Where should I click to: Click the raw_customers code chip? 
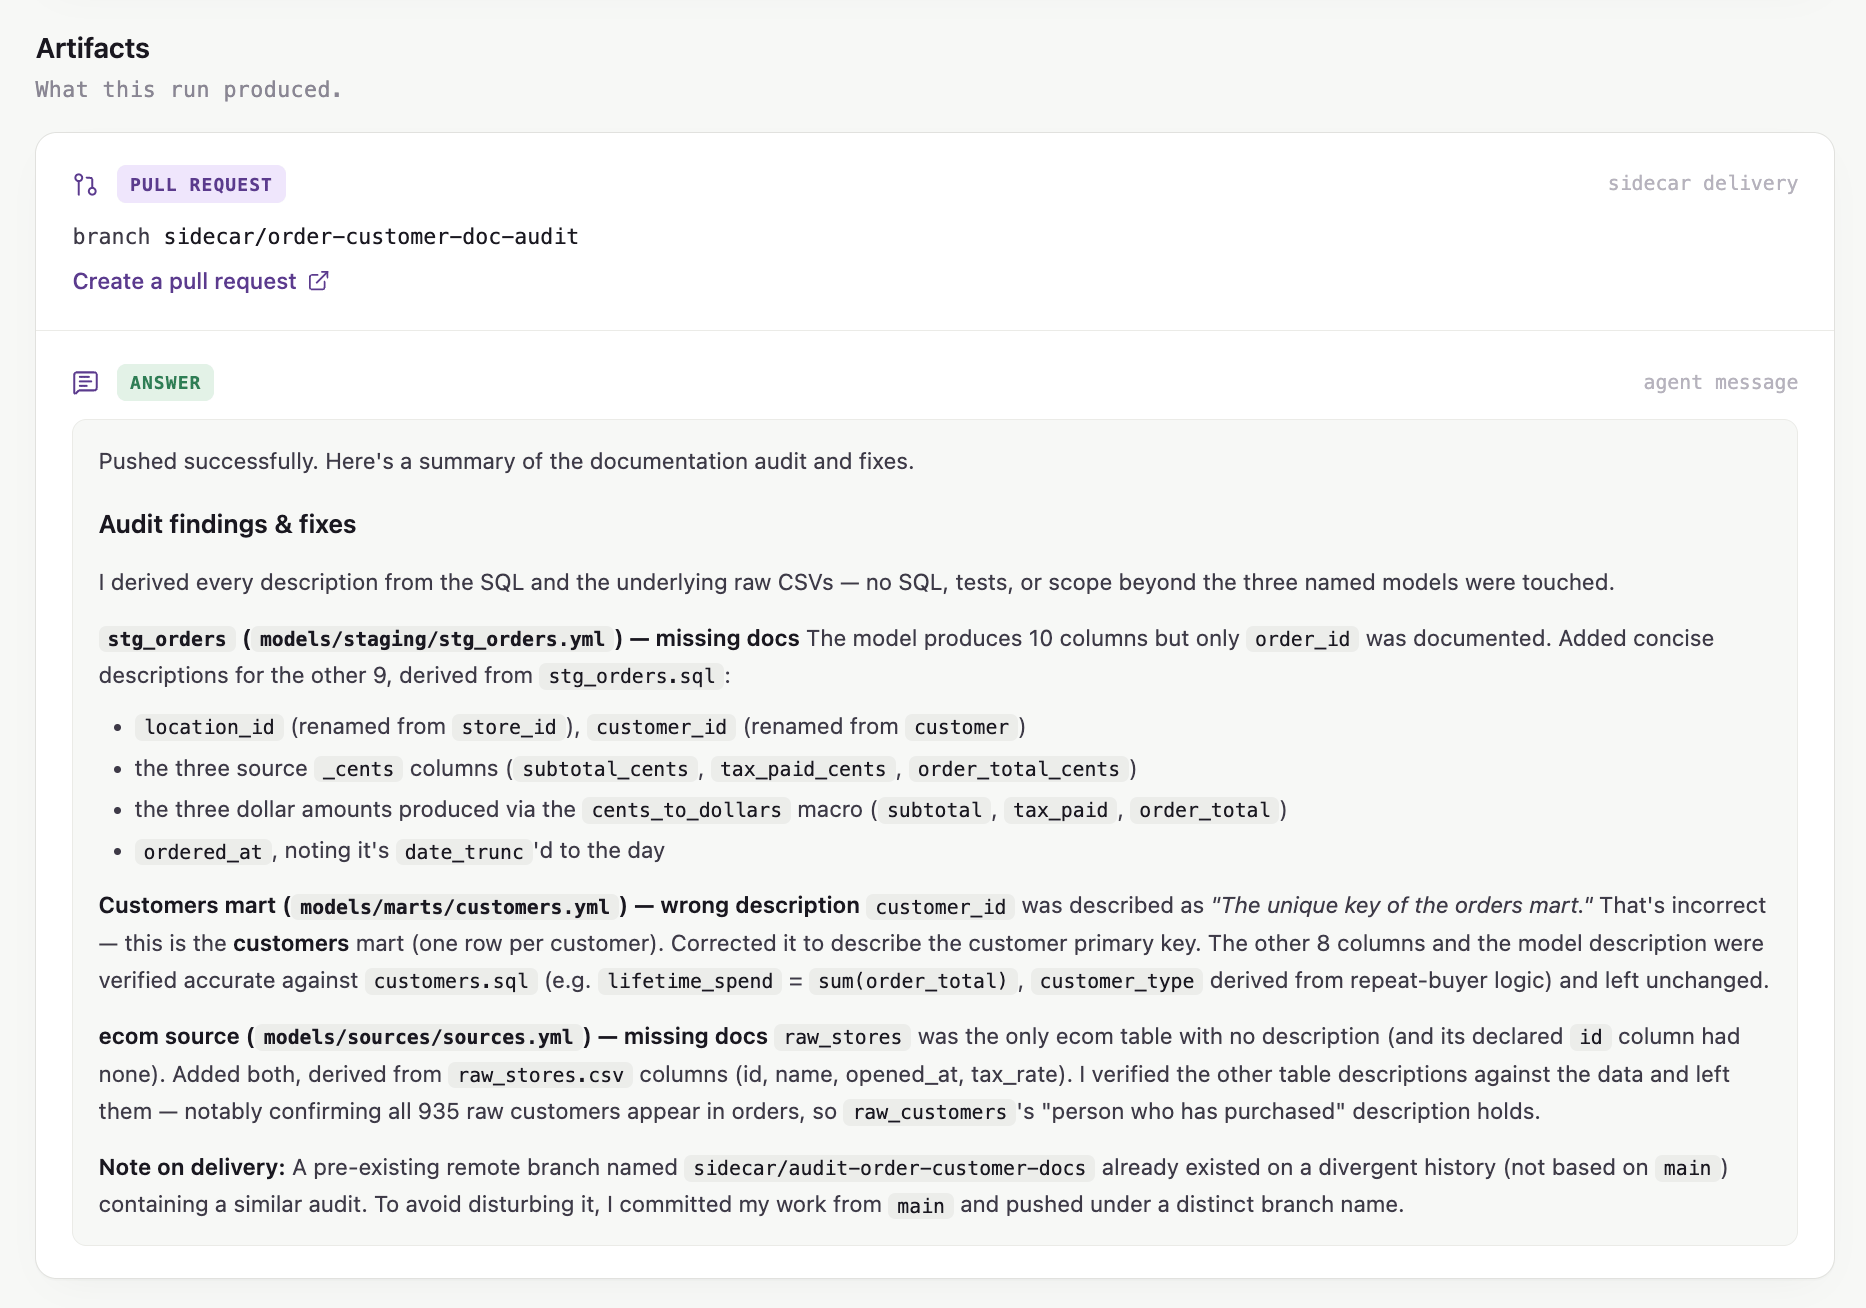tap(930, 1112)
